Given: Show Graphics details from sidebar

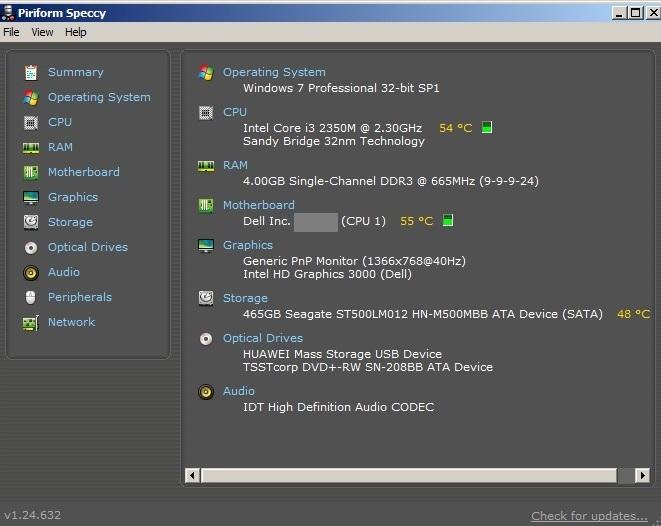Looking at the screenshot, I should pos(73,197).
